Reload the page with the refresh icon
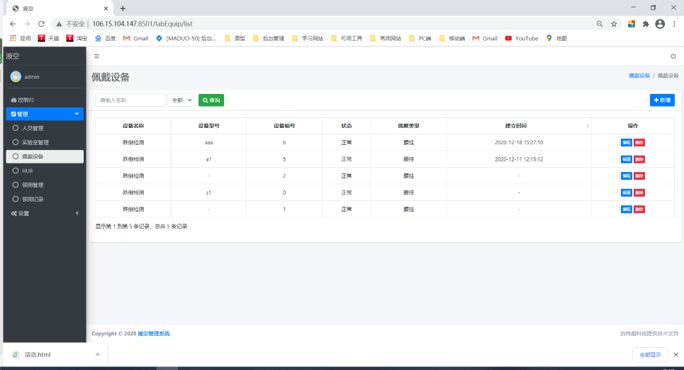This screenshot has width=684, height=370. [41, 24]
